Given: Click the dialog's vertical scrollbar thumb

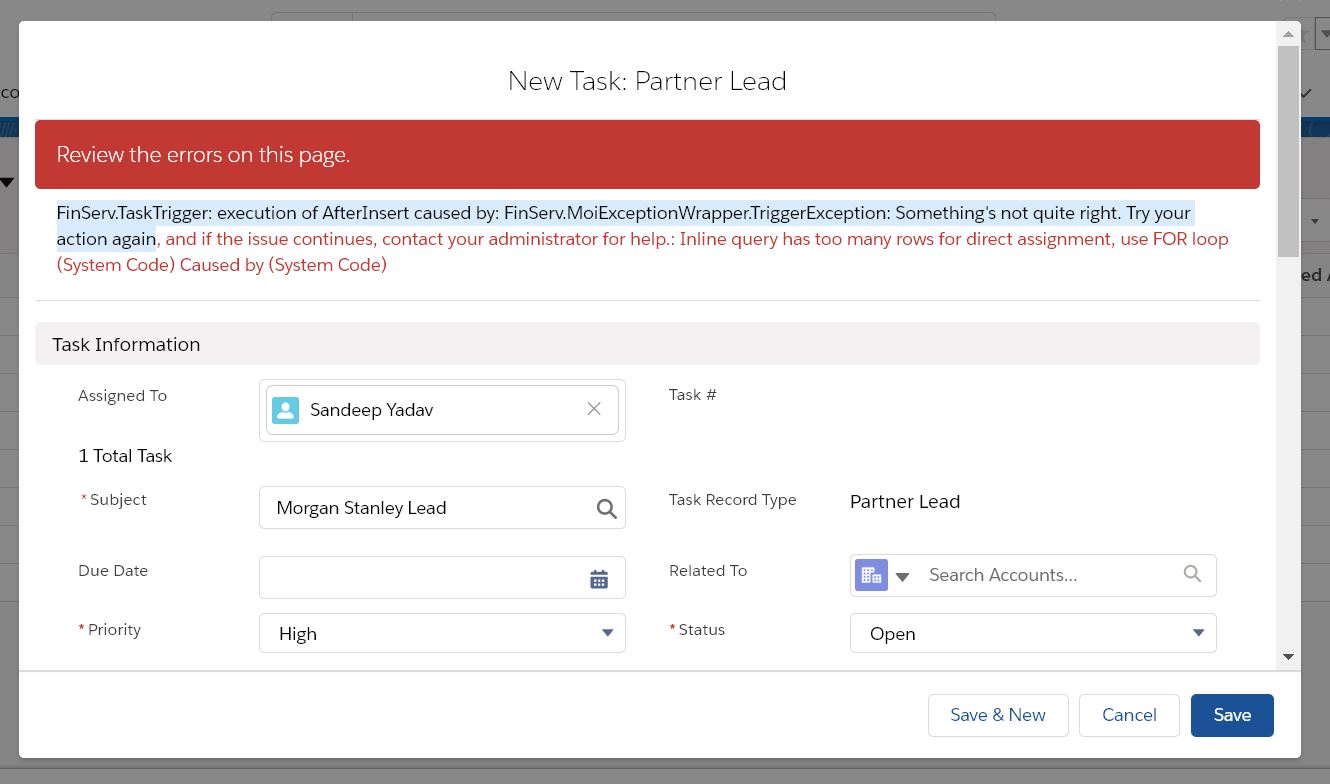Looking at the screenshot, I should 1288,150.
